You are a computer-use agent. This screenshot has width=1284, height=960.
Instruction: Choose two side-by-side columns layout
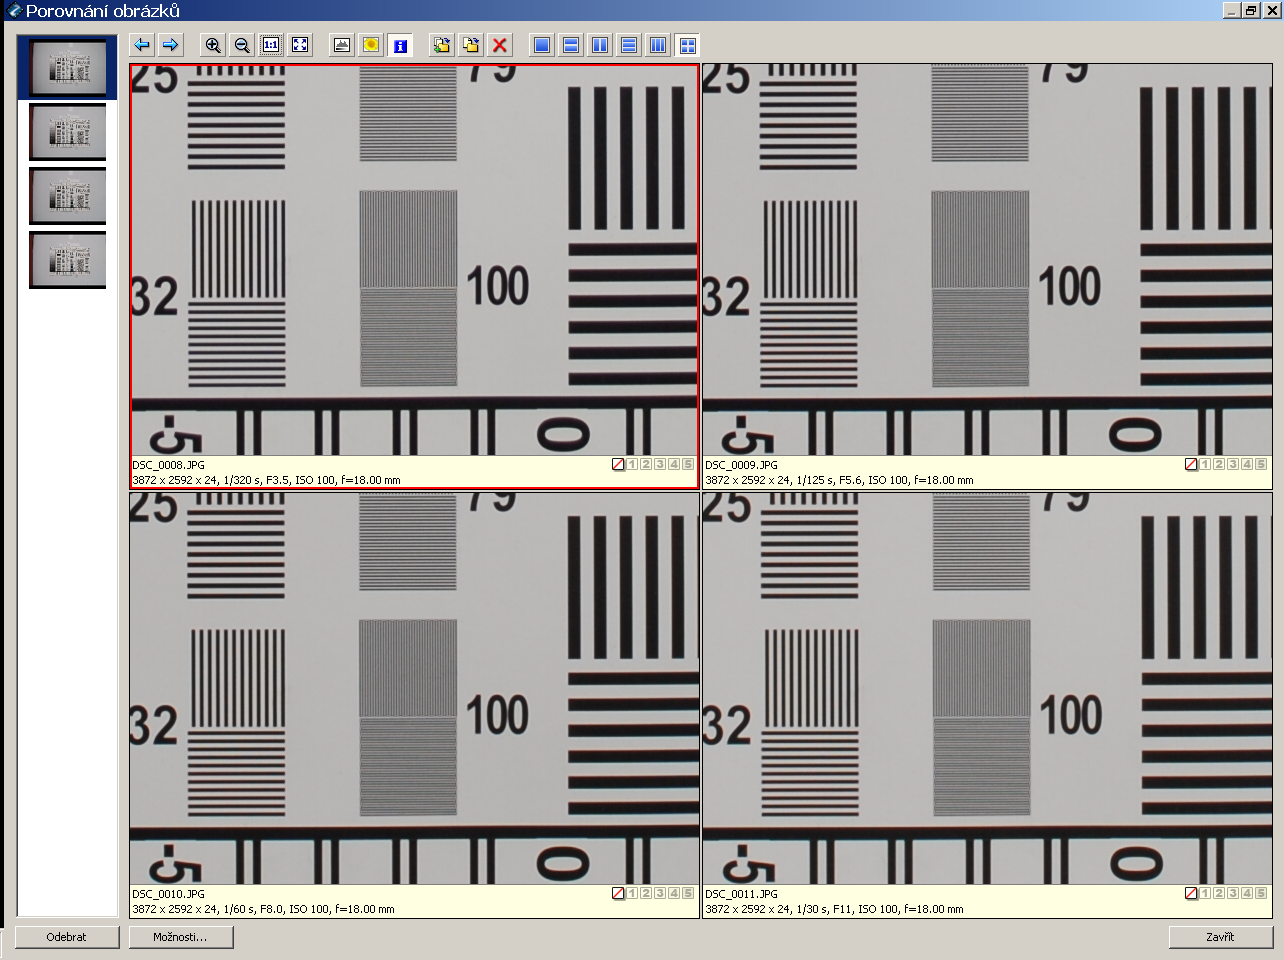coord(600,45)
